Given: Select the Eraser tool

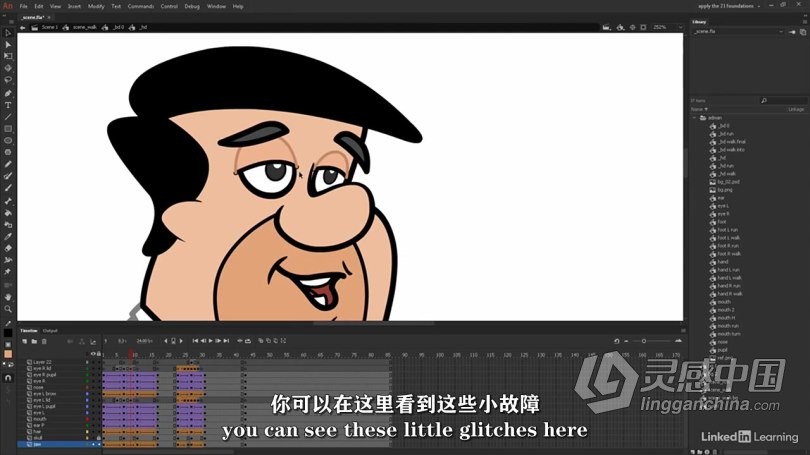Looking at the screenshot, I should [8, 248].
